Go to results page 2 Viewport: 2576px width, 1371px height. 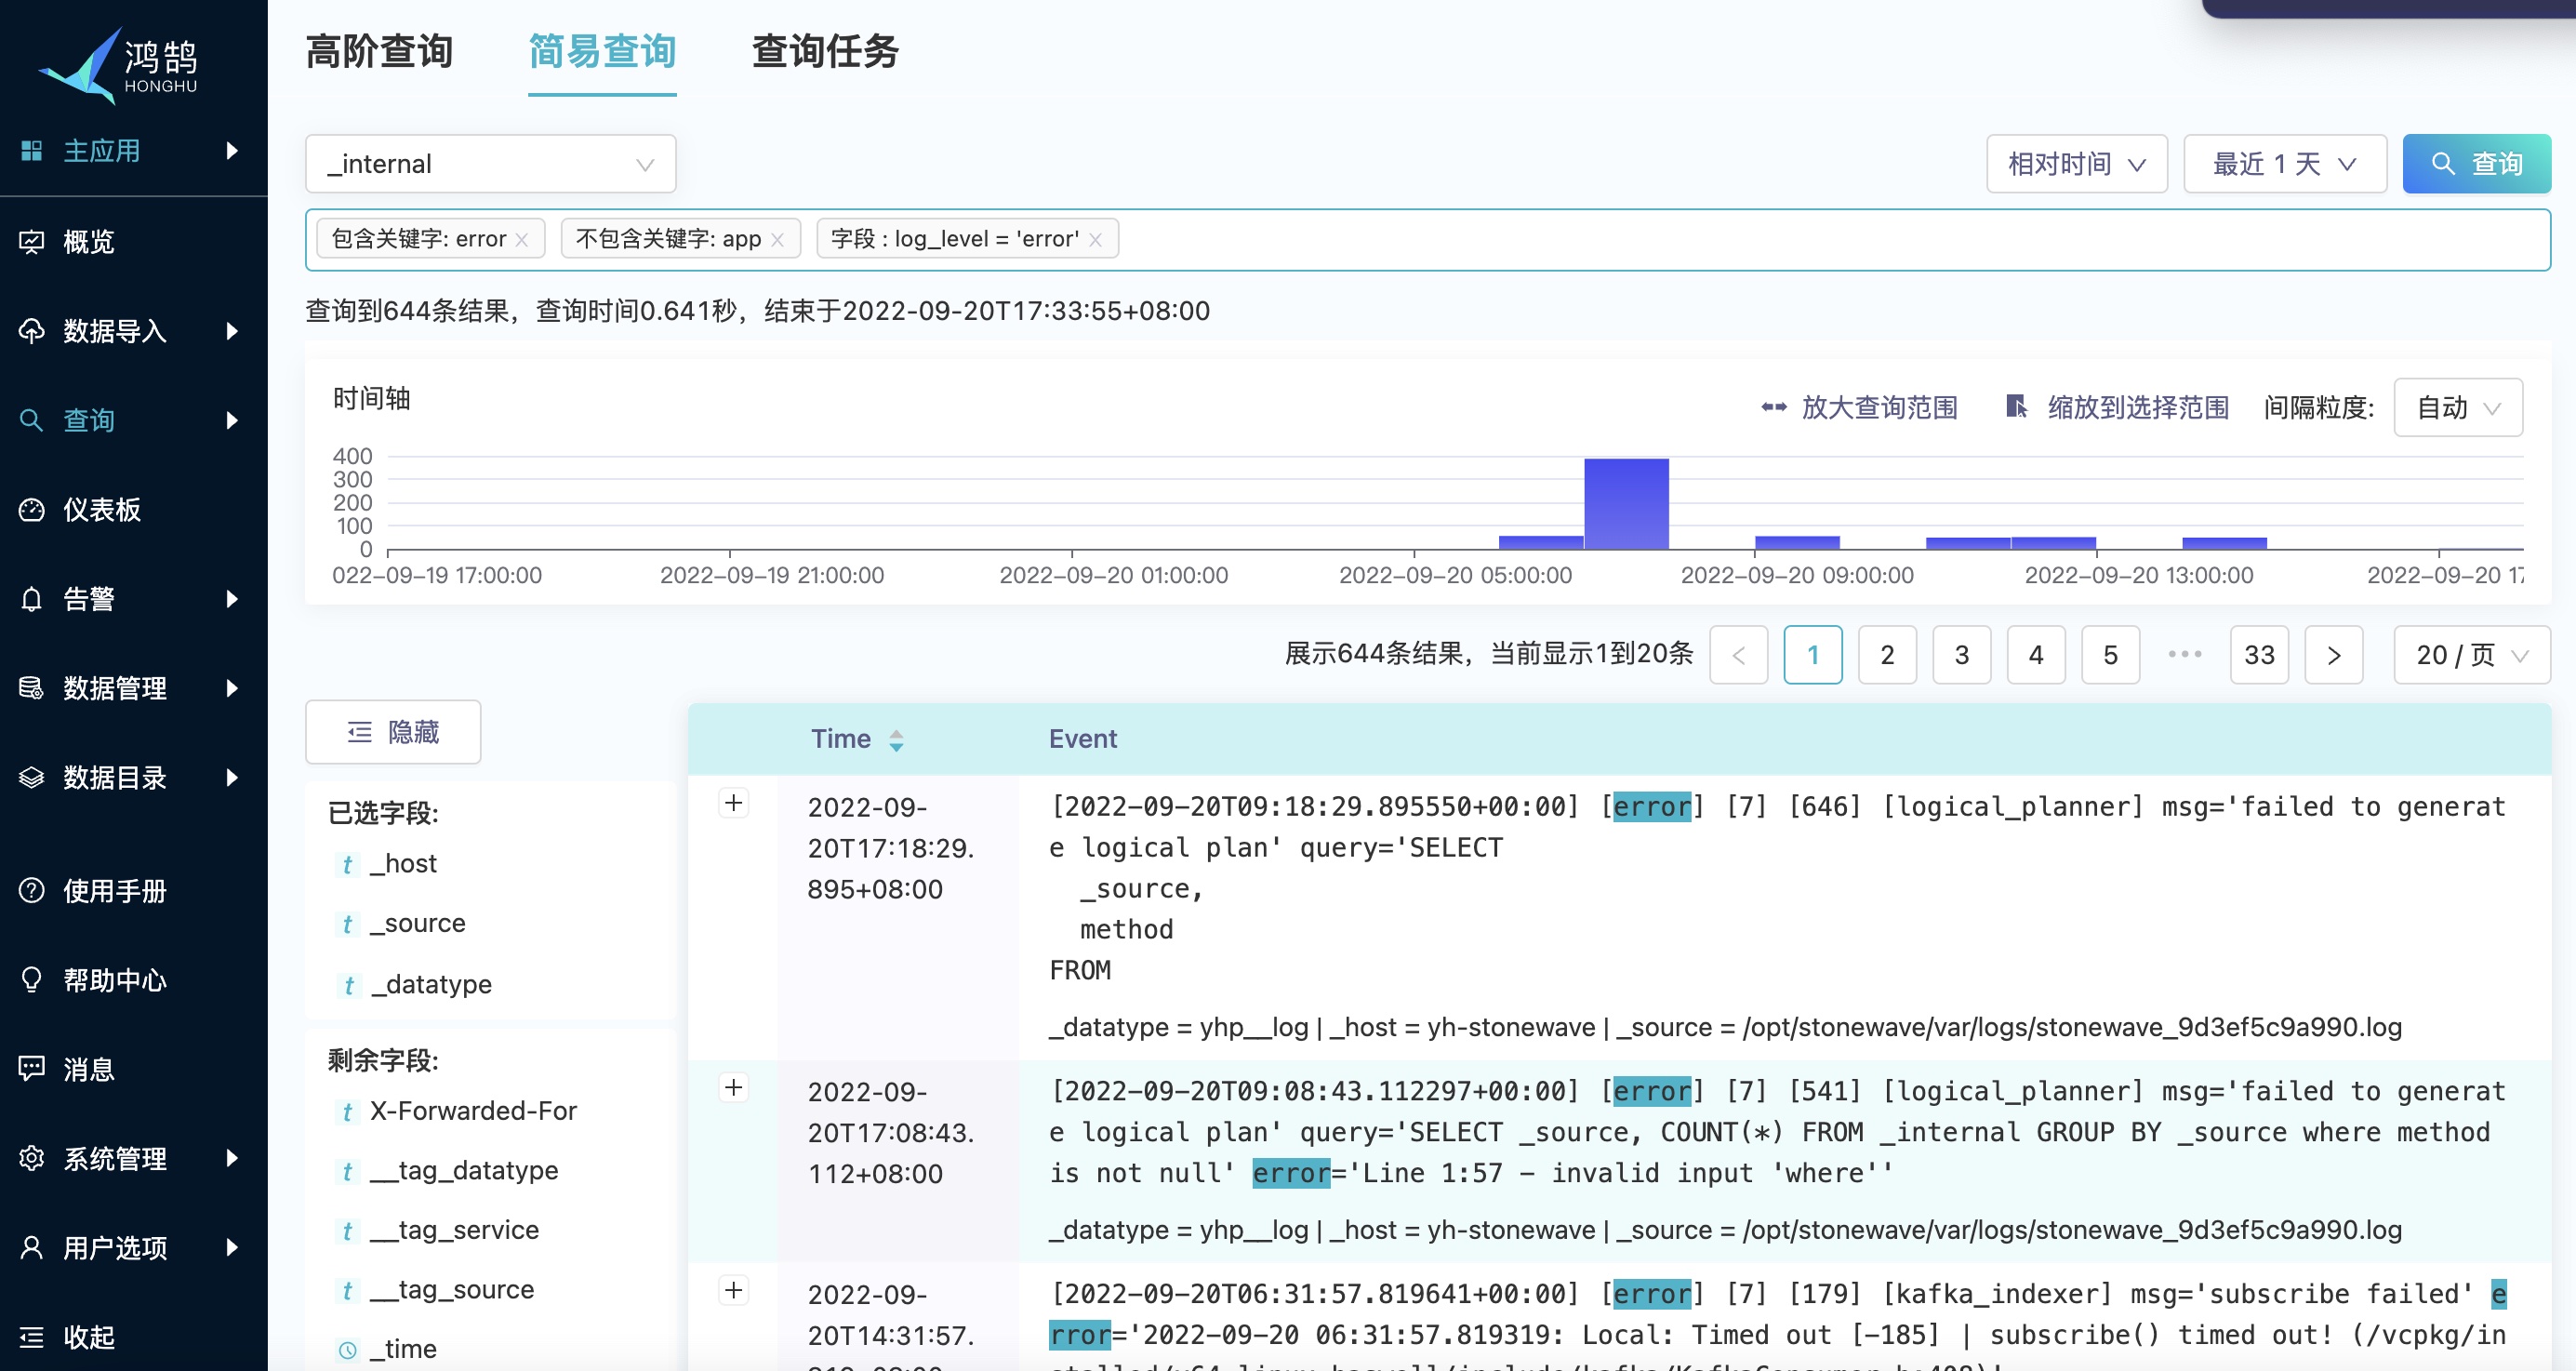click(1887, 655)
